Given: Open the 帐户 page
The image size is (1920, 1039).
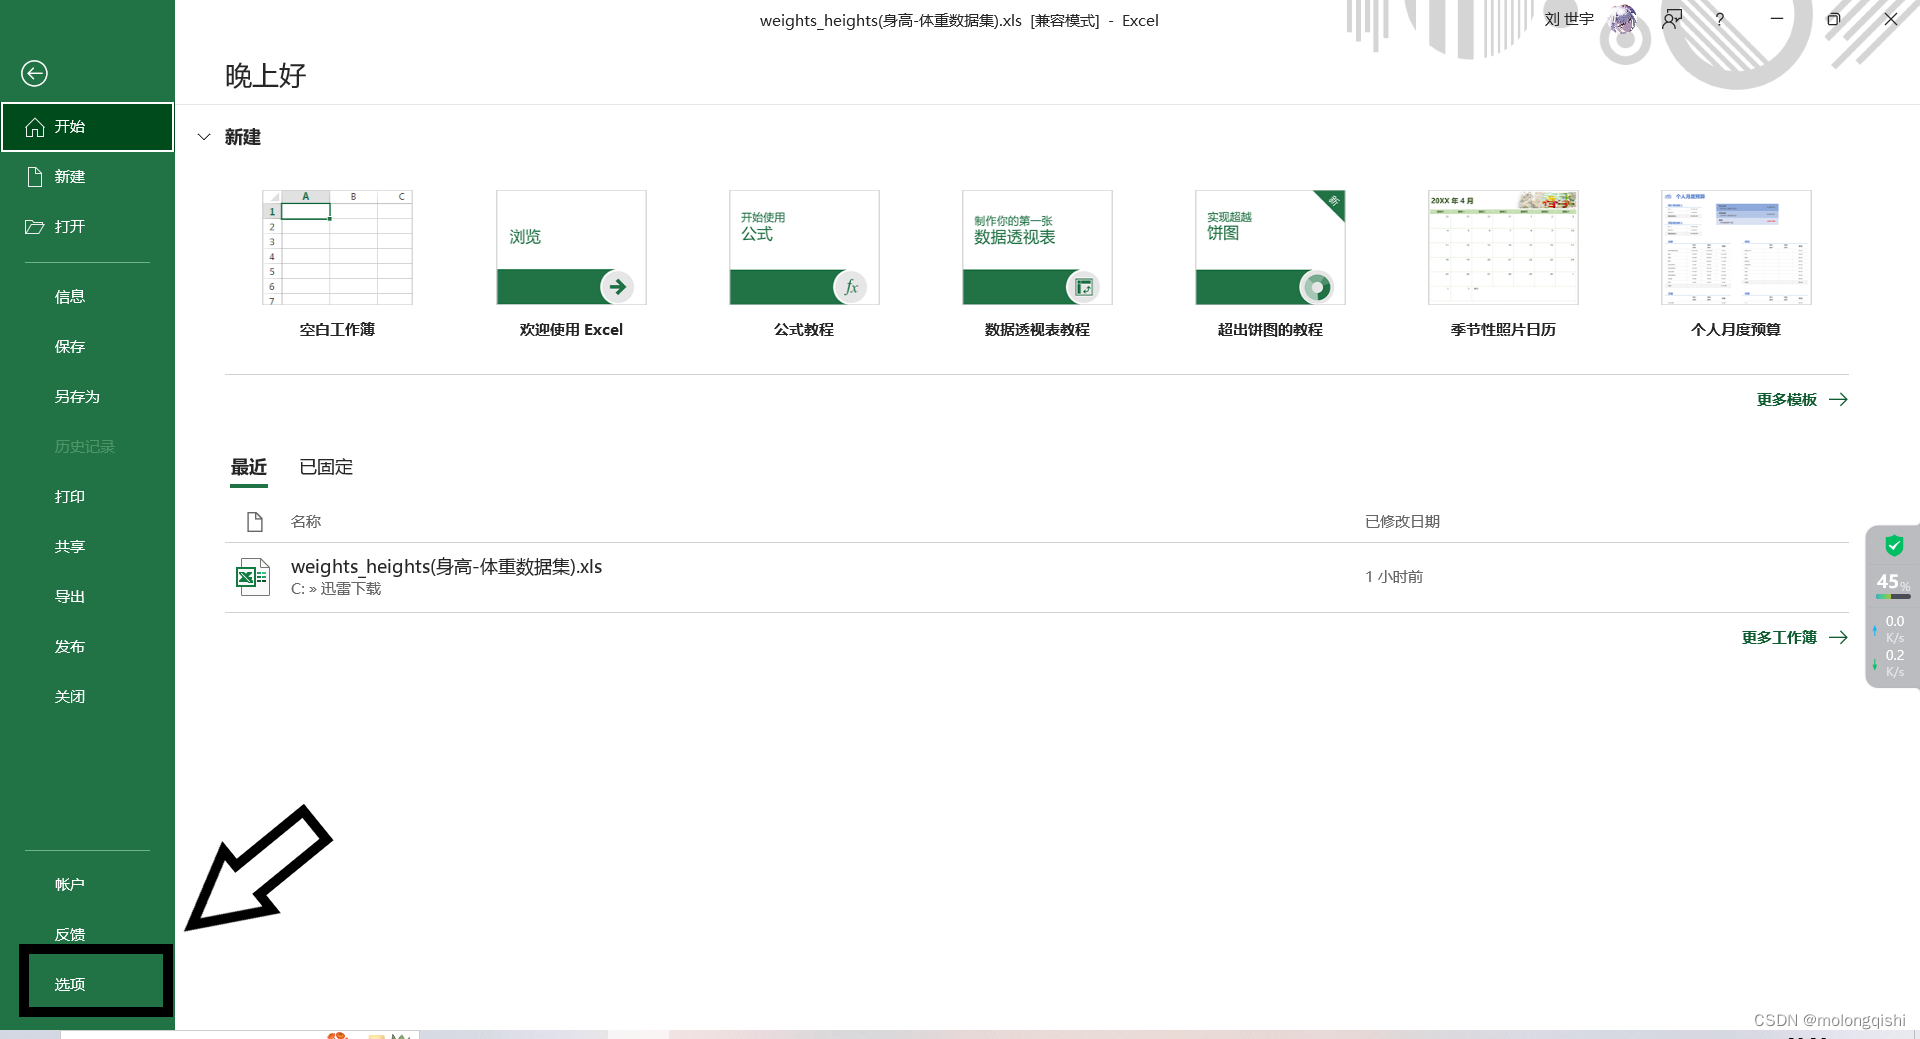Looking at the screenshot, I should click(x=87, y=885).
